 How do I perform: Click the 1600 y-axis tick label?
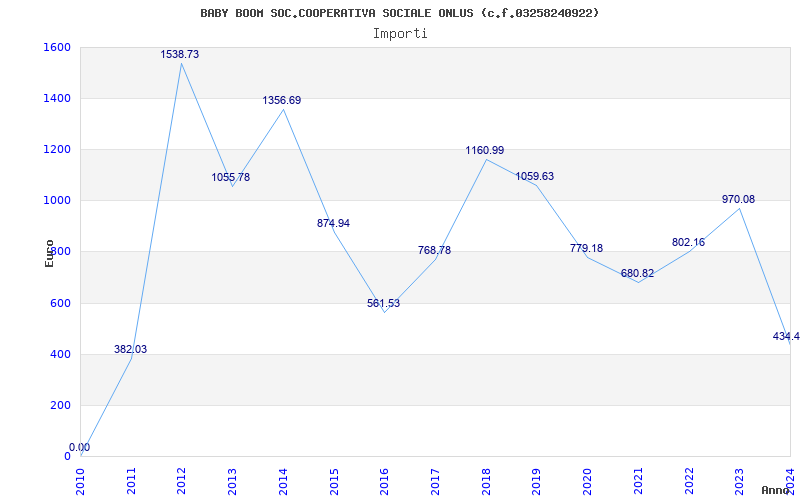click(58, 47)
